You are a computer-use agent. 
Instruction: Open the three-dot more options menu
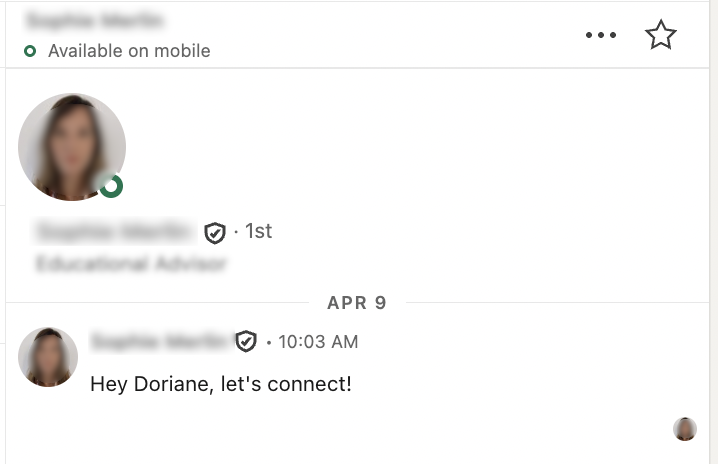[x=601, y=36]
